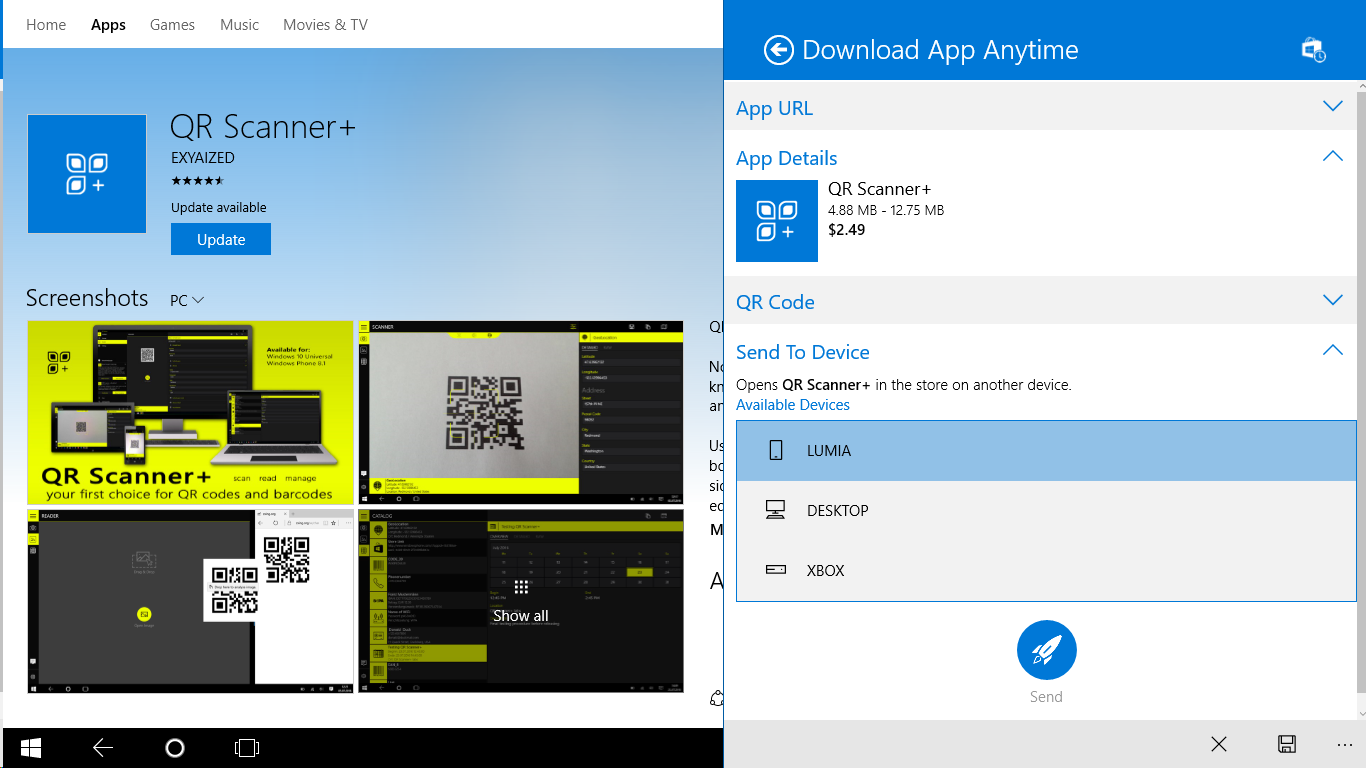The width and height of the screenshot is (1366, 768).
Task: Open the download history icon in header
Action: 1313,50
